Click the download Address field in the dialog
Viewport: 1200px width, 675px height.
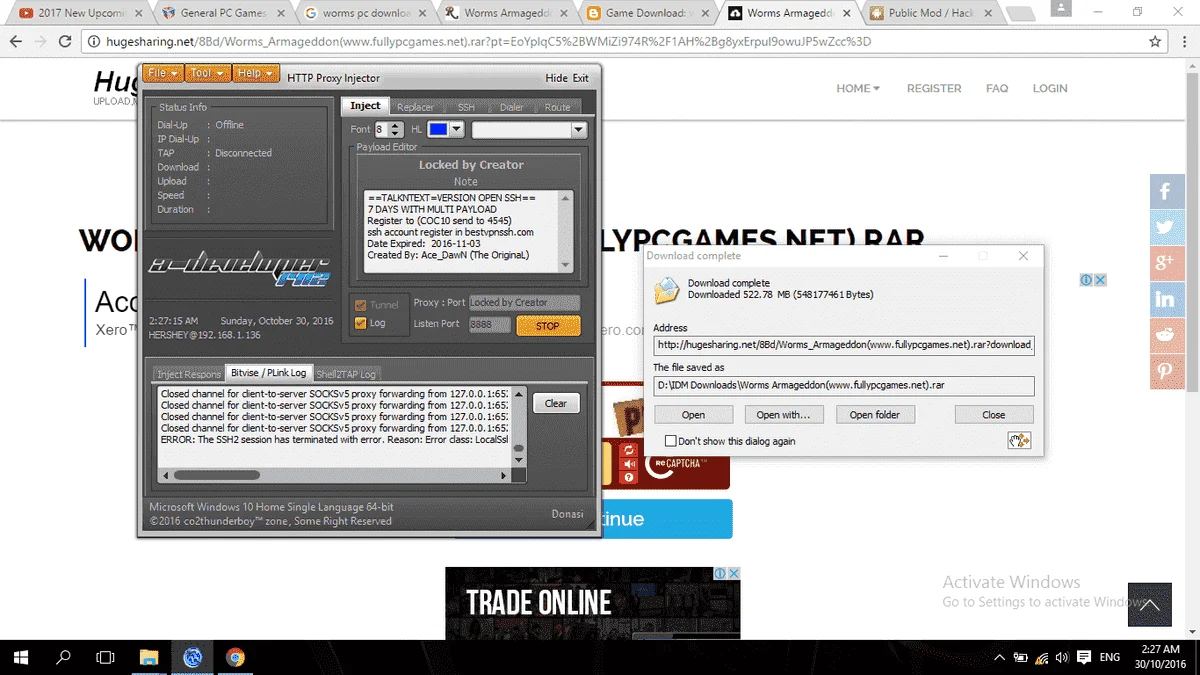click(844, 345)
